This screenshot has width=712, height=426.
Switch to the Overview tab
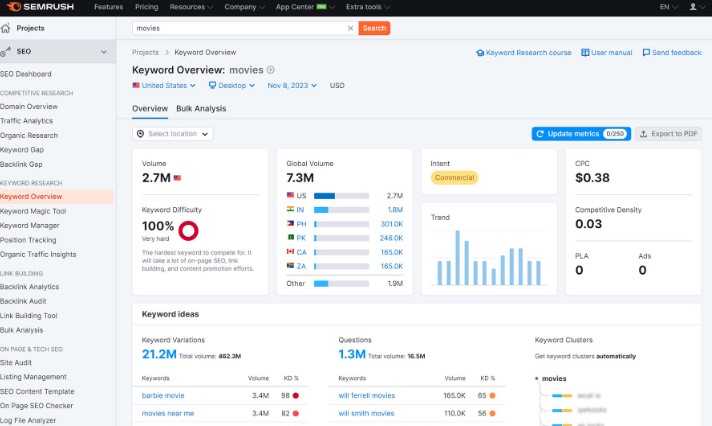tap(150, 109)
